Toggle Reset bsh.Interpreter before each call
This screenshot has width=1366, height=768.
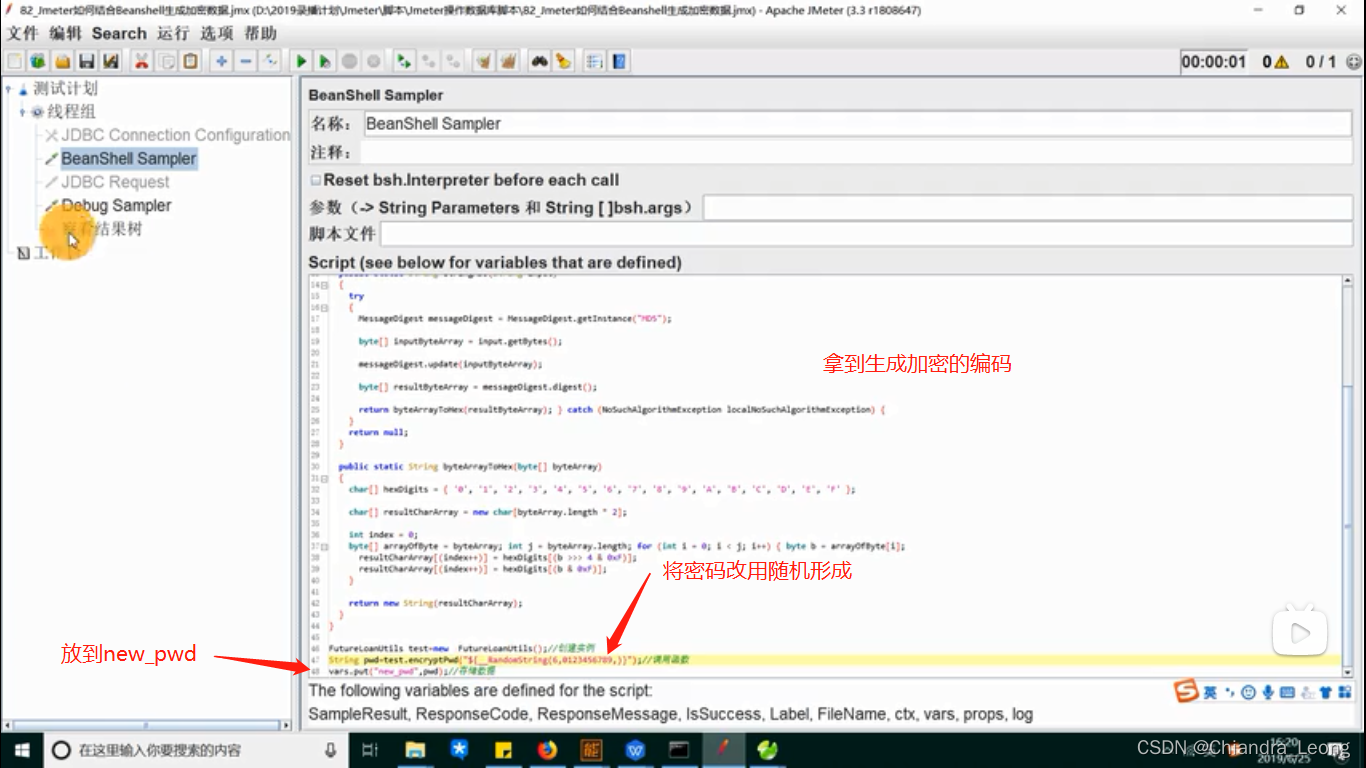pyautogui.click(x=315, y=181)
